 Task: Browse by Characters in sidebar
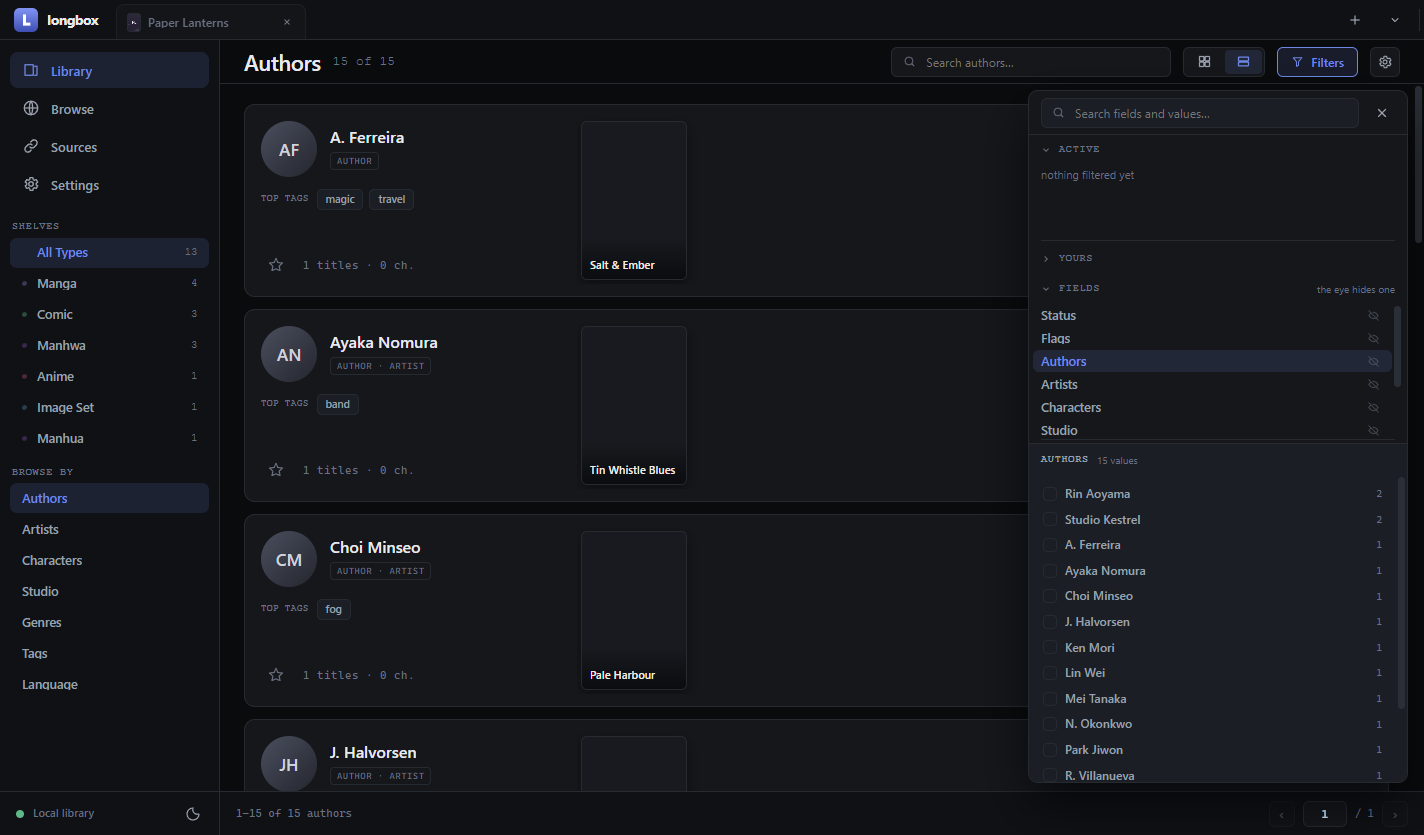[x=109, y=561]
